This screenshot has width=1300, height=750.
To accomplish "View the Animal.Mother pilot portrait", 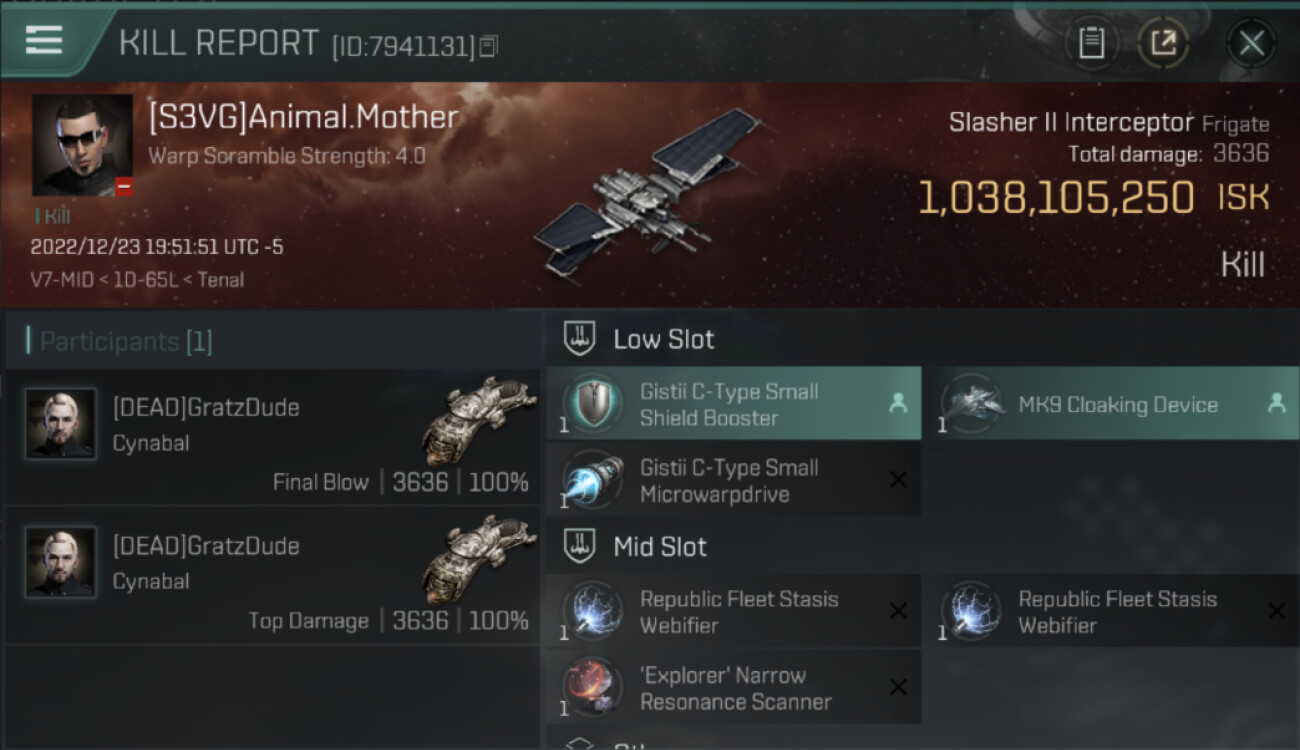I will coord(82,145).
